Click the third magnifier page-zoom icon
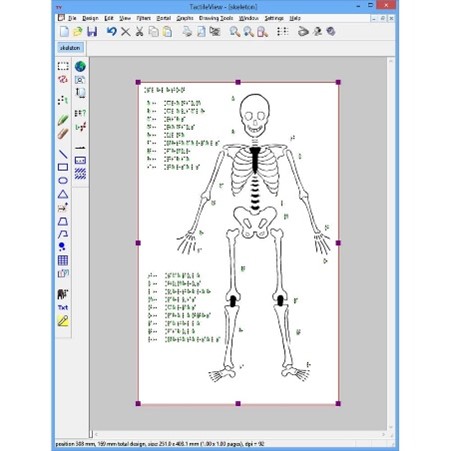 [262, 32]
